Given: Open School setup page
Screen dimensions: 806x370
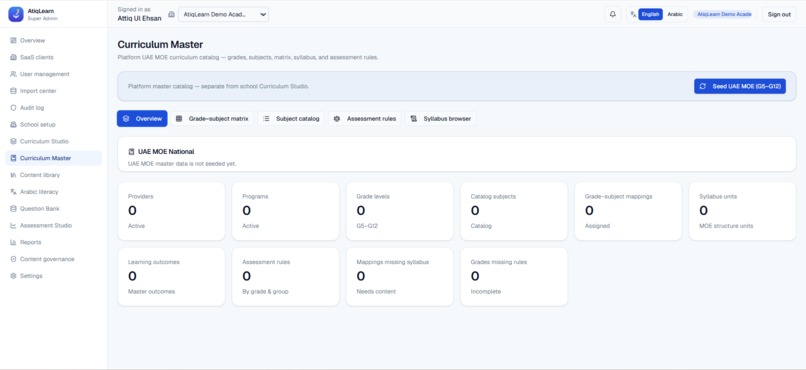Looking at the screenshot, I should [x=53, y=125].
